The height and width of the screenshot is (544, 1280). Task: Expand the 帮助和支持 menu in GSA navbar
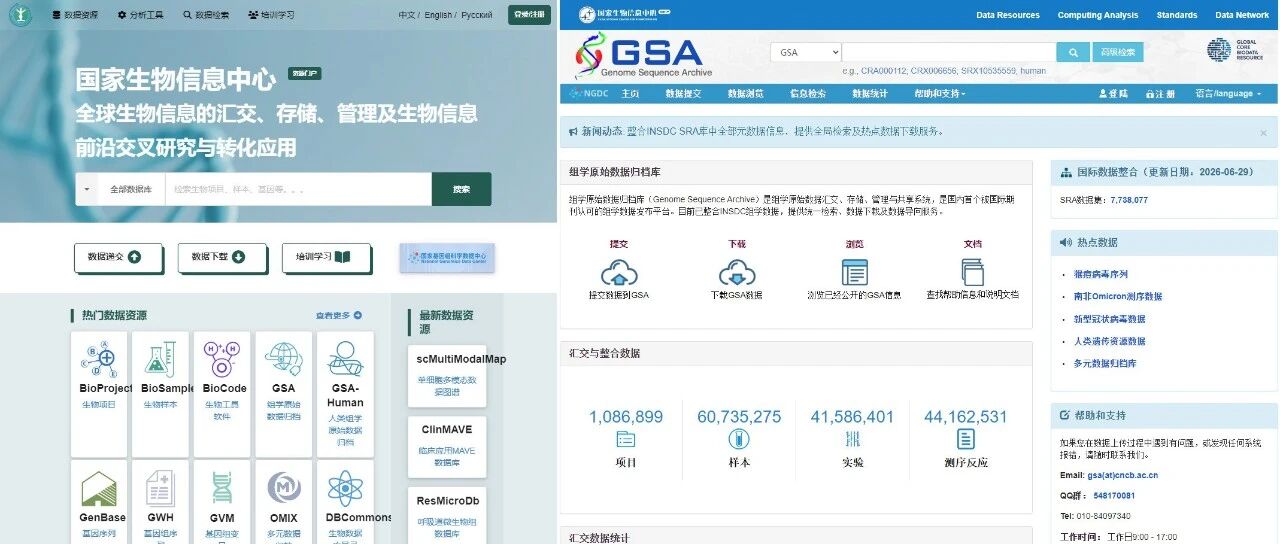tap(940, 93)
